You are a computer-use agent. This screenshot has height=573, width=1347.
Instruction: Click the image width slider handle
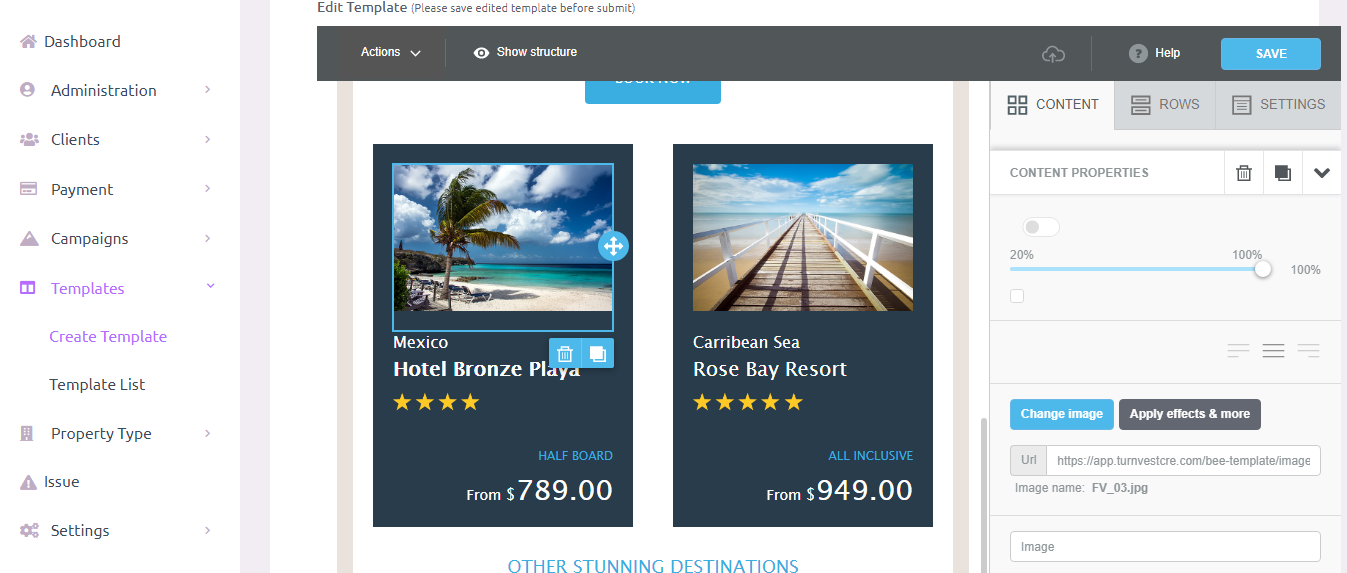point(1263,269)
